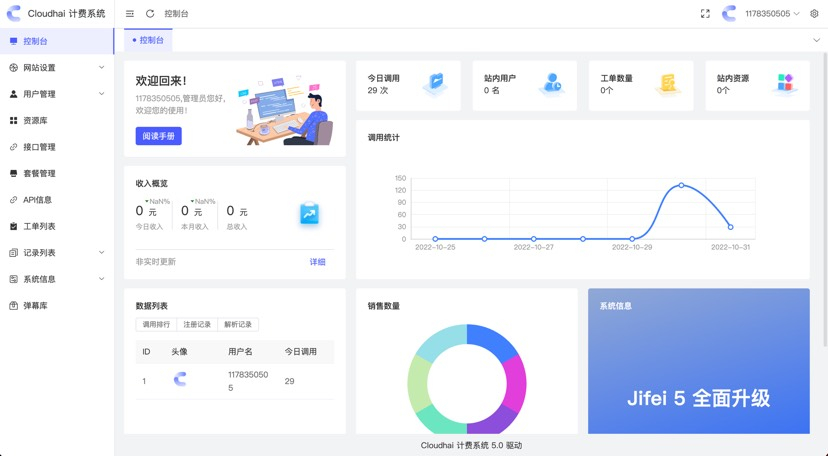Switch to the 注册记录 tab
Image resolution: width=828 pixels, height=456 pixels.
[x=197, y=325]
